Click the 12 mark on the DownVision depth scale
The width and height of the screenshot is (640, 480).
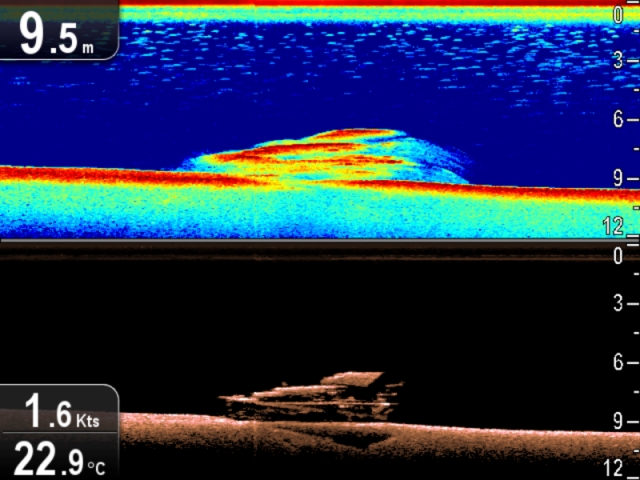pyautogui.click(x=613, y=469)
